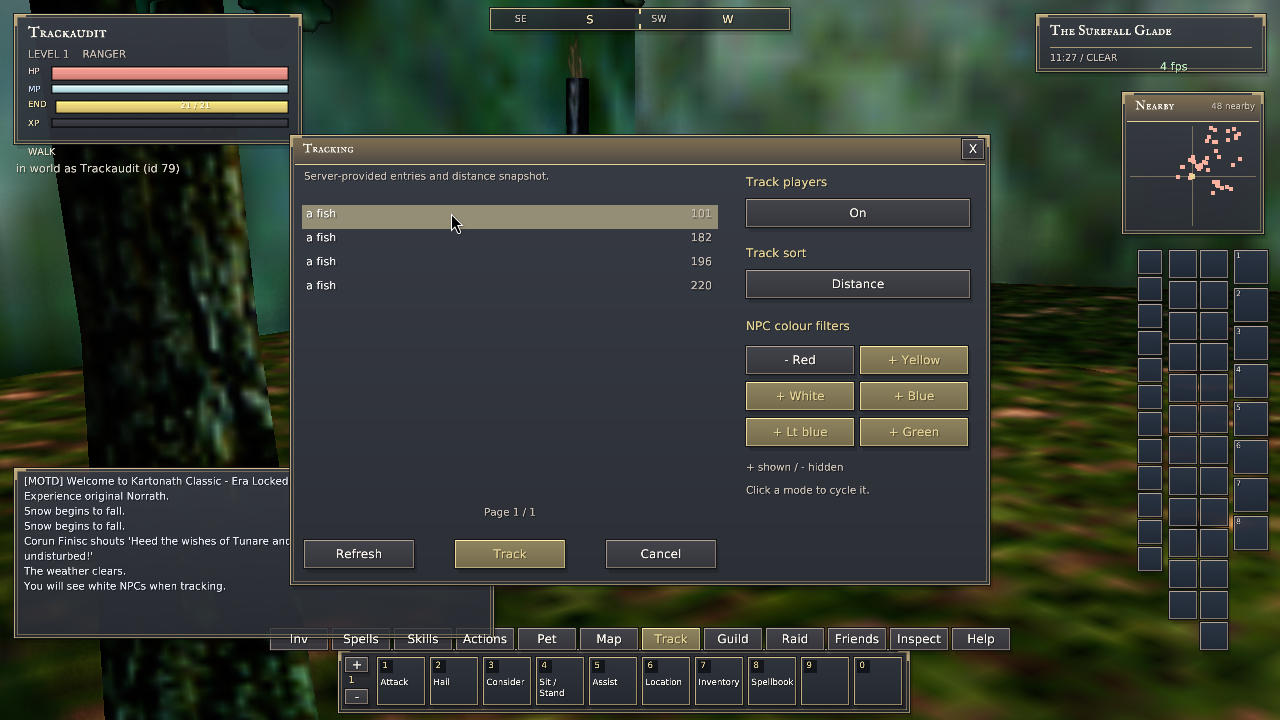Toggle the Yellow NPC colour filter
Viewport: 1280px width, 720px height.
(914, 360)
